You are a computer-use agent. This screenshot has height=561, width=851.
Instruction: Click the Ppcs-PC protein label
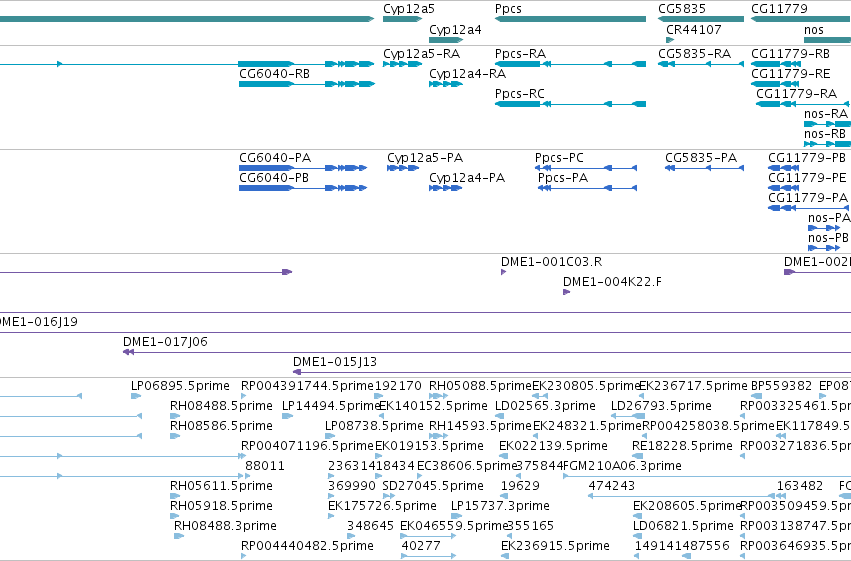click(x=559, y=158)
